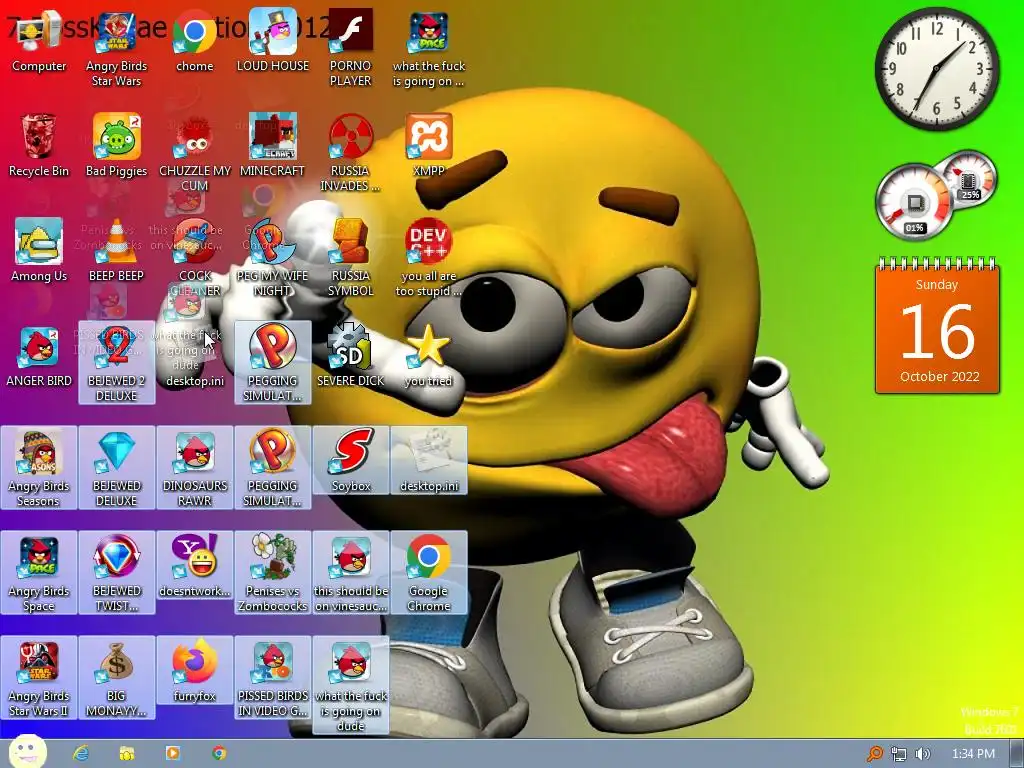Open the Computer desktop icon
This screenshot has height=768, width=1024.
click(x=39, y=42)
